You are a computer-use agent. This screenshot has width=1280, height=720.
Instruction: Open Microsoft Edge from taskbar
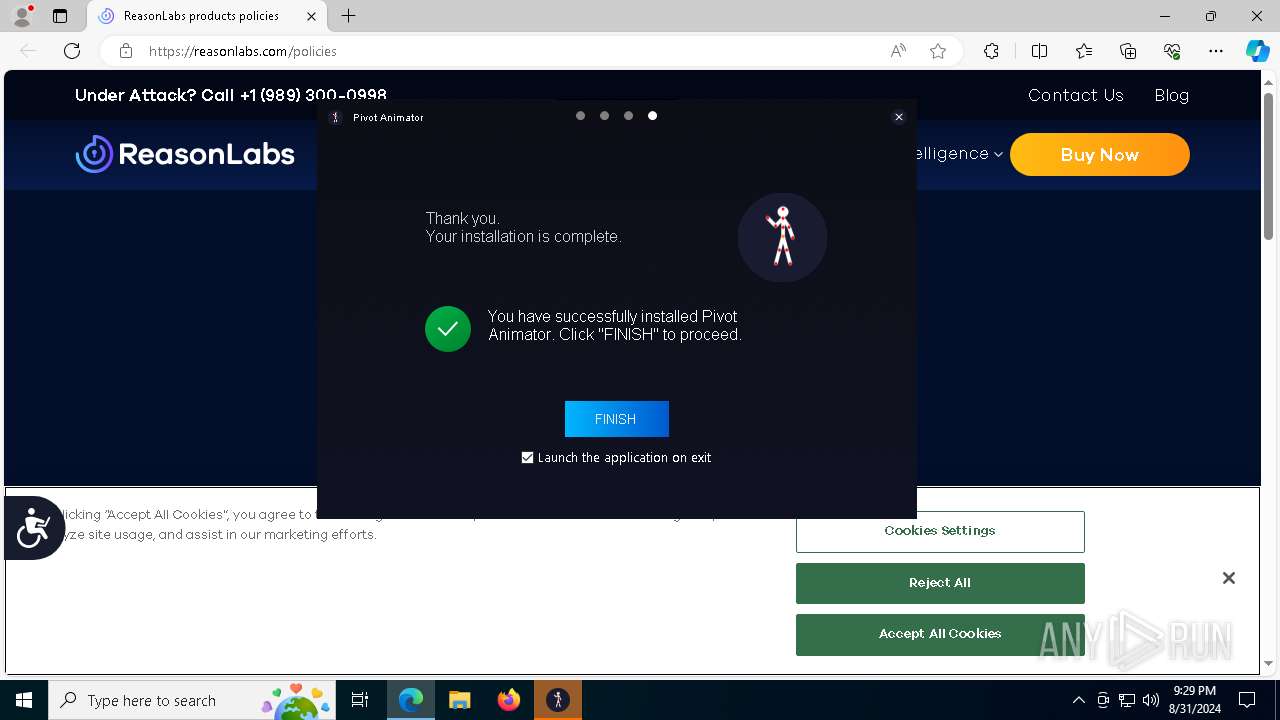coord(411,700)
